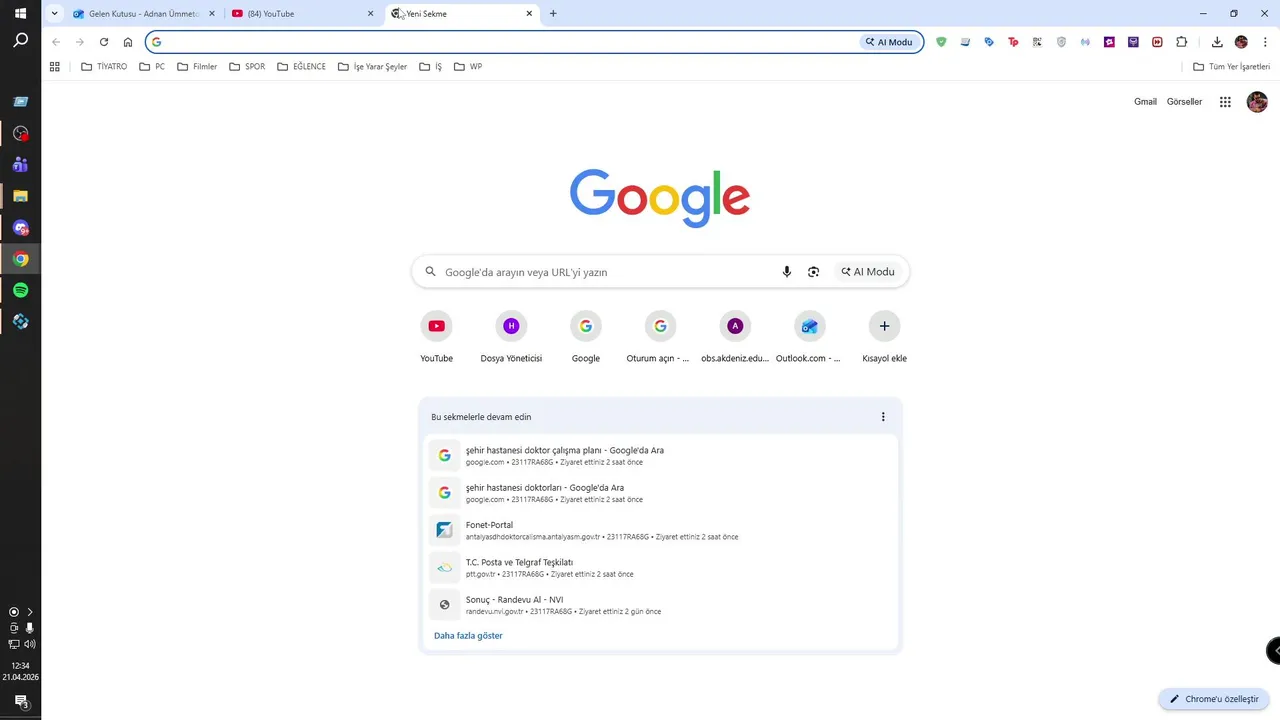Viewport: 1280px width, 720px height.
Task: Click the red Tp extension icon
Action: [1013, 42]
